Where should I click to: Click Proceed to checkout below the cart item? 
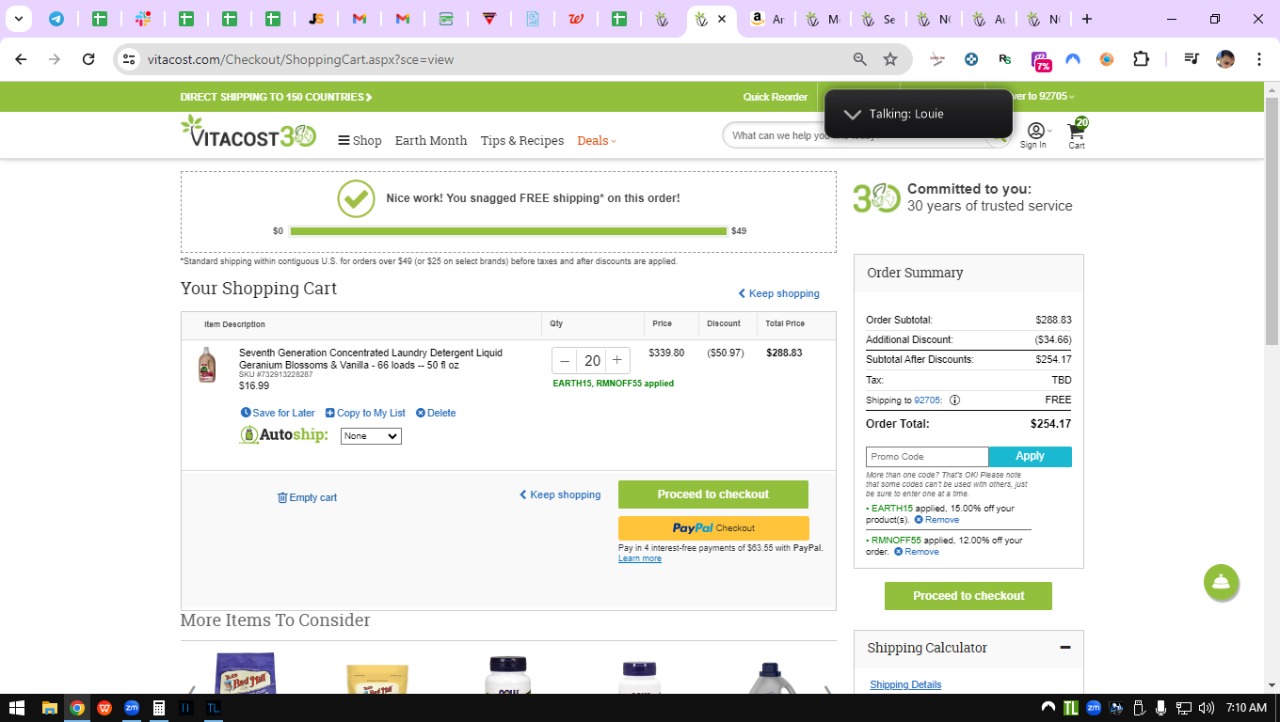point(713,494)
